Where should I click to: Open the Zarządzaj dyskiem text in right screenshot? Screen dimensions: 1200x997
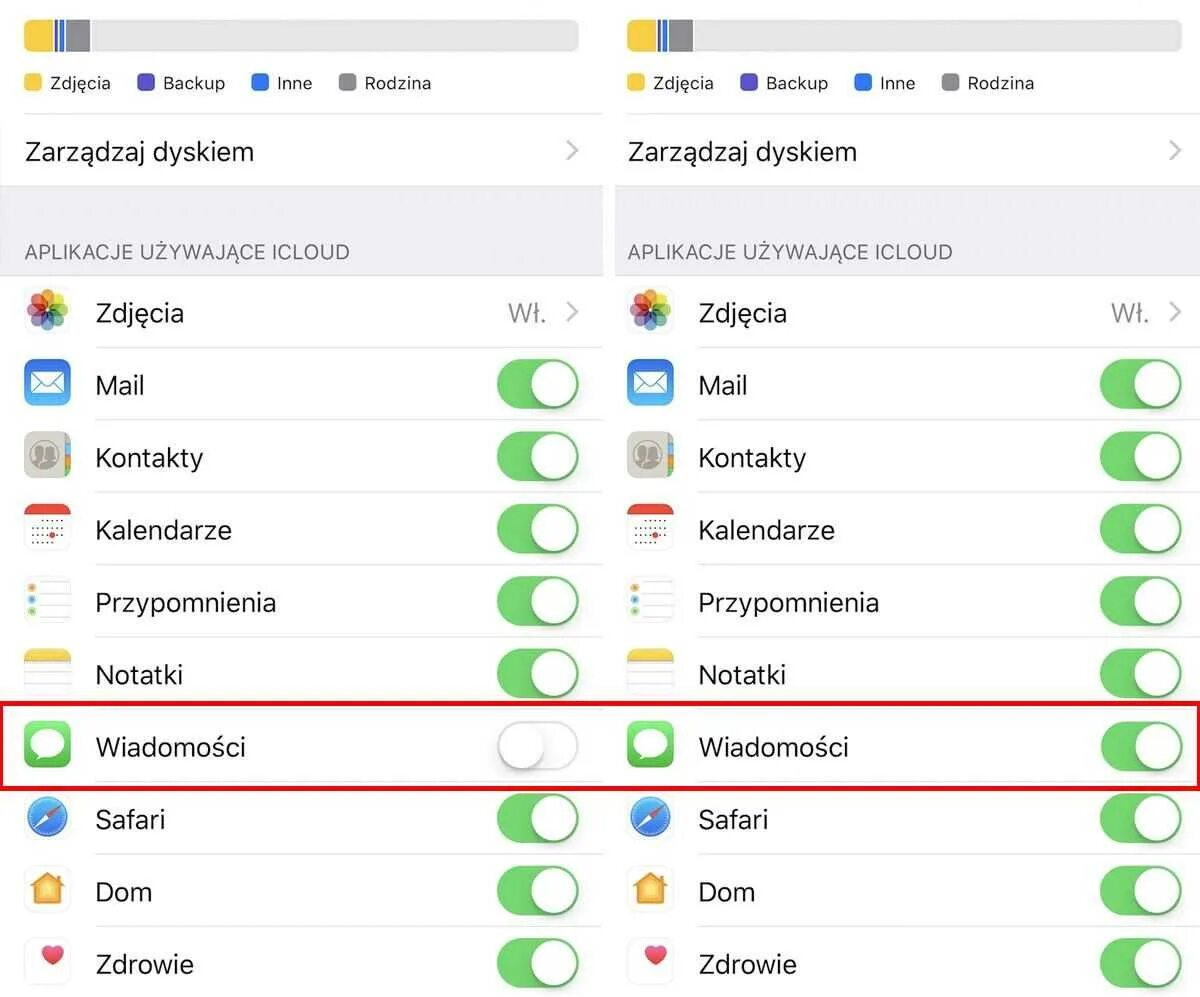click(x=742, y=152)
